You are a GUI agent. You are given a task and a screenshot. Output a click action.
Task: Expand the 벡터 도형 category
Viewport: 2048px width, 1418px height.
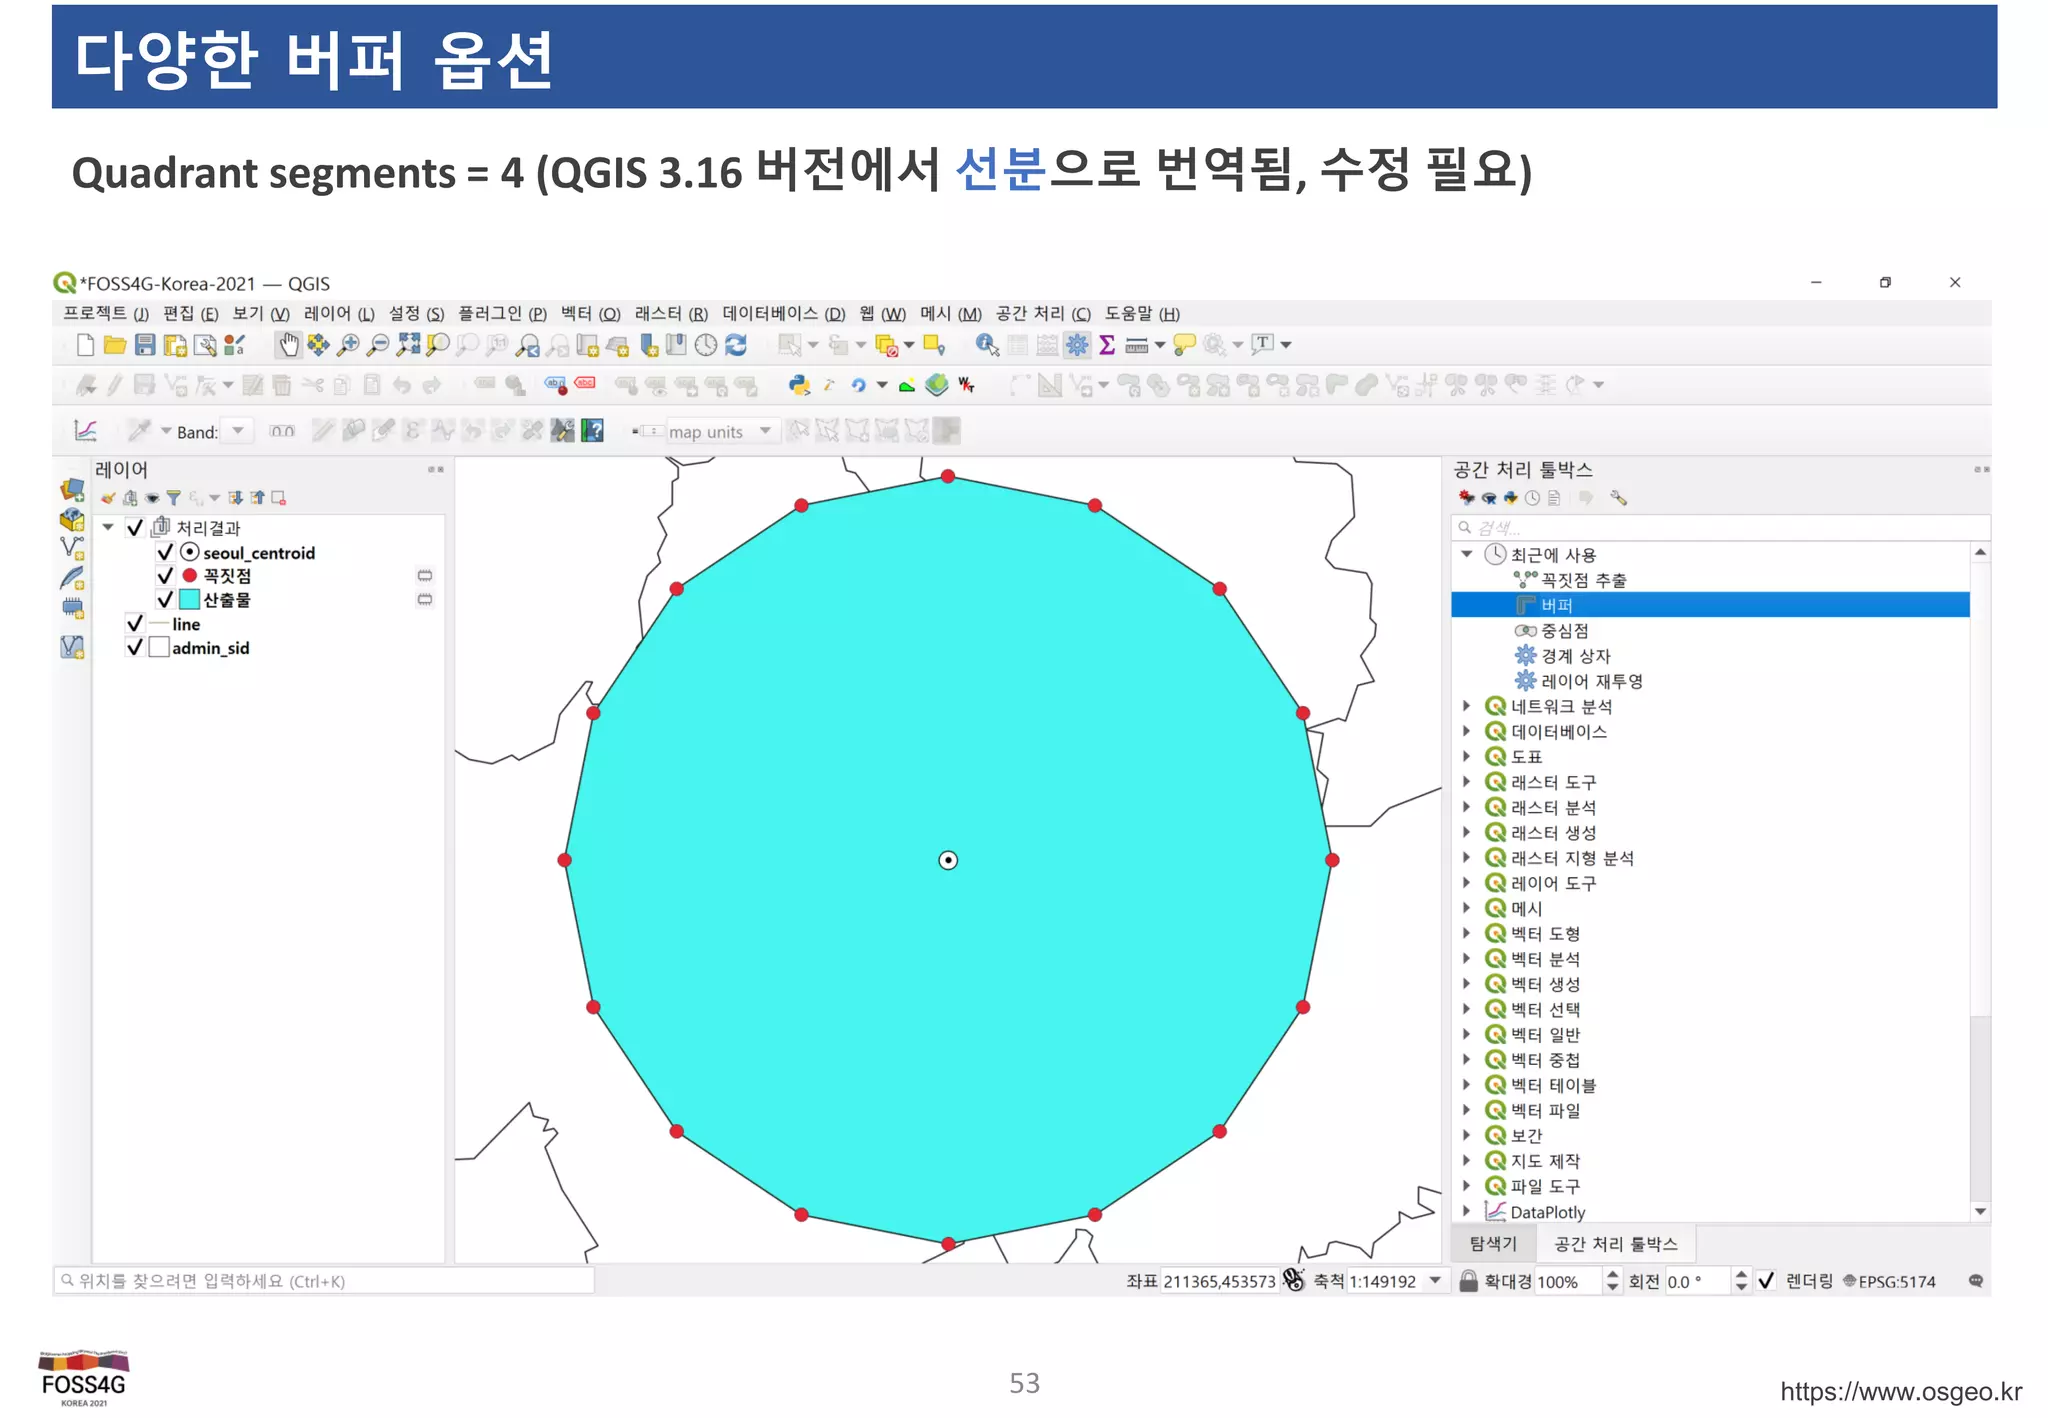(x=1466, y=933)
